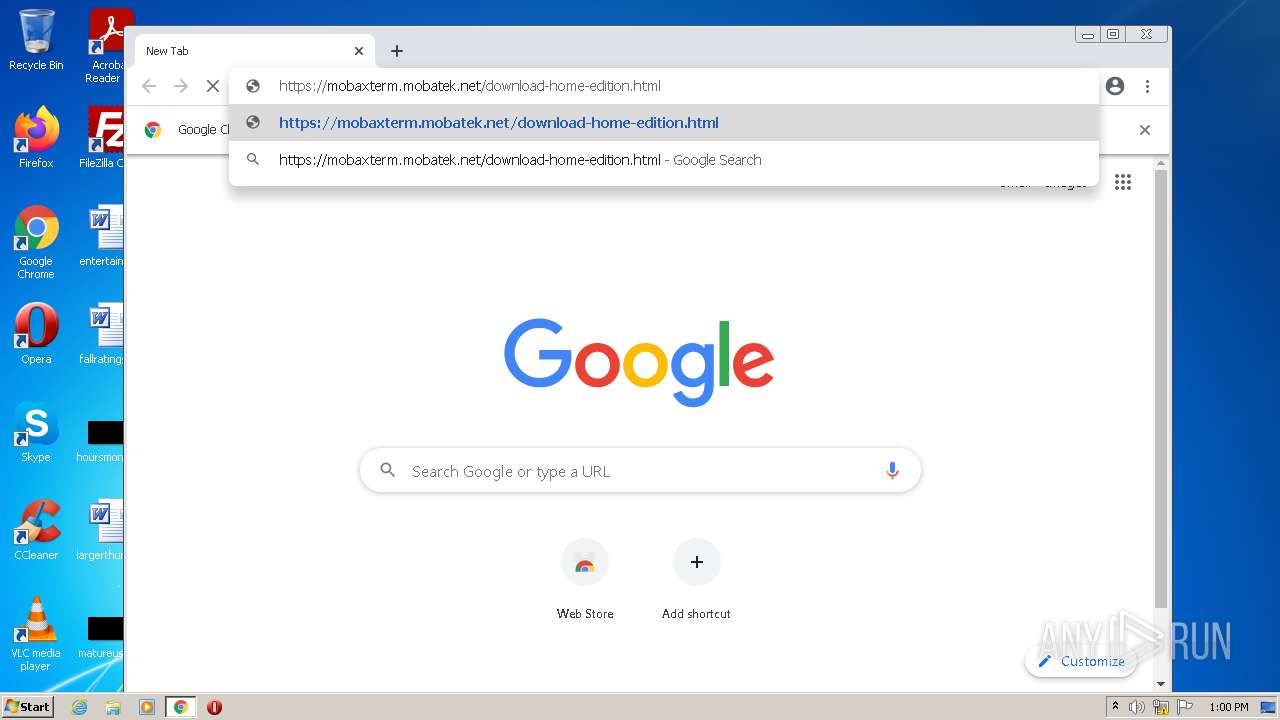Click the magnifier icon in search box
The height and width of the screenshot is (720, 1280).
[388, 470]
